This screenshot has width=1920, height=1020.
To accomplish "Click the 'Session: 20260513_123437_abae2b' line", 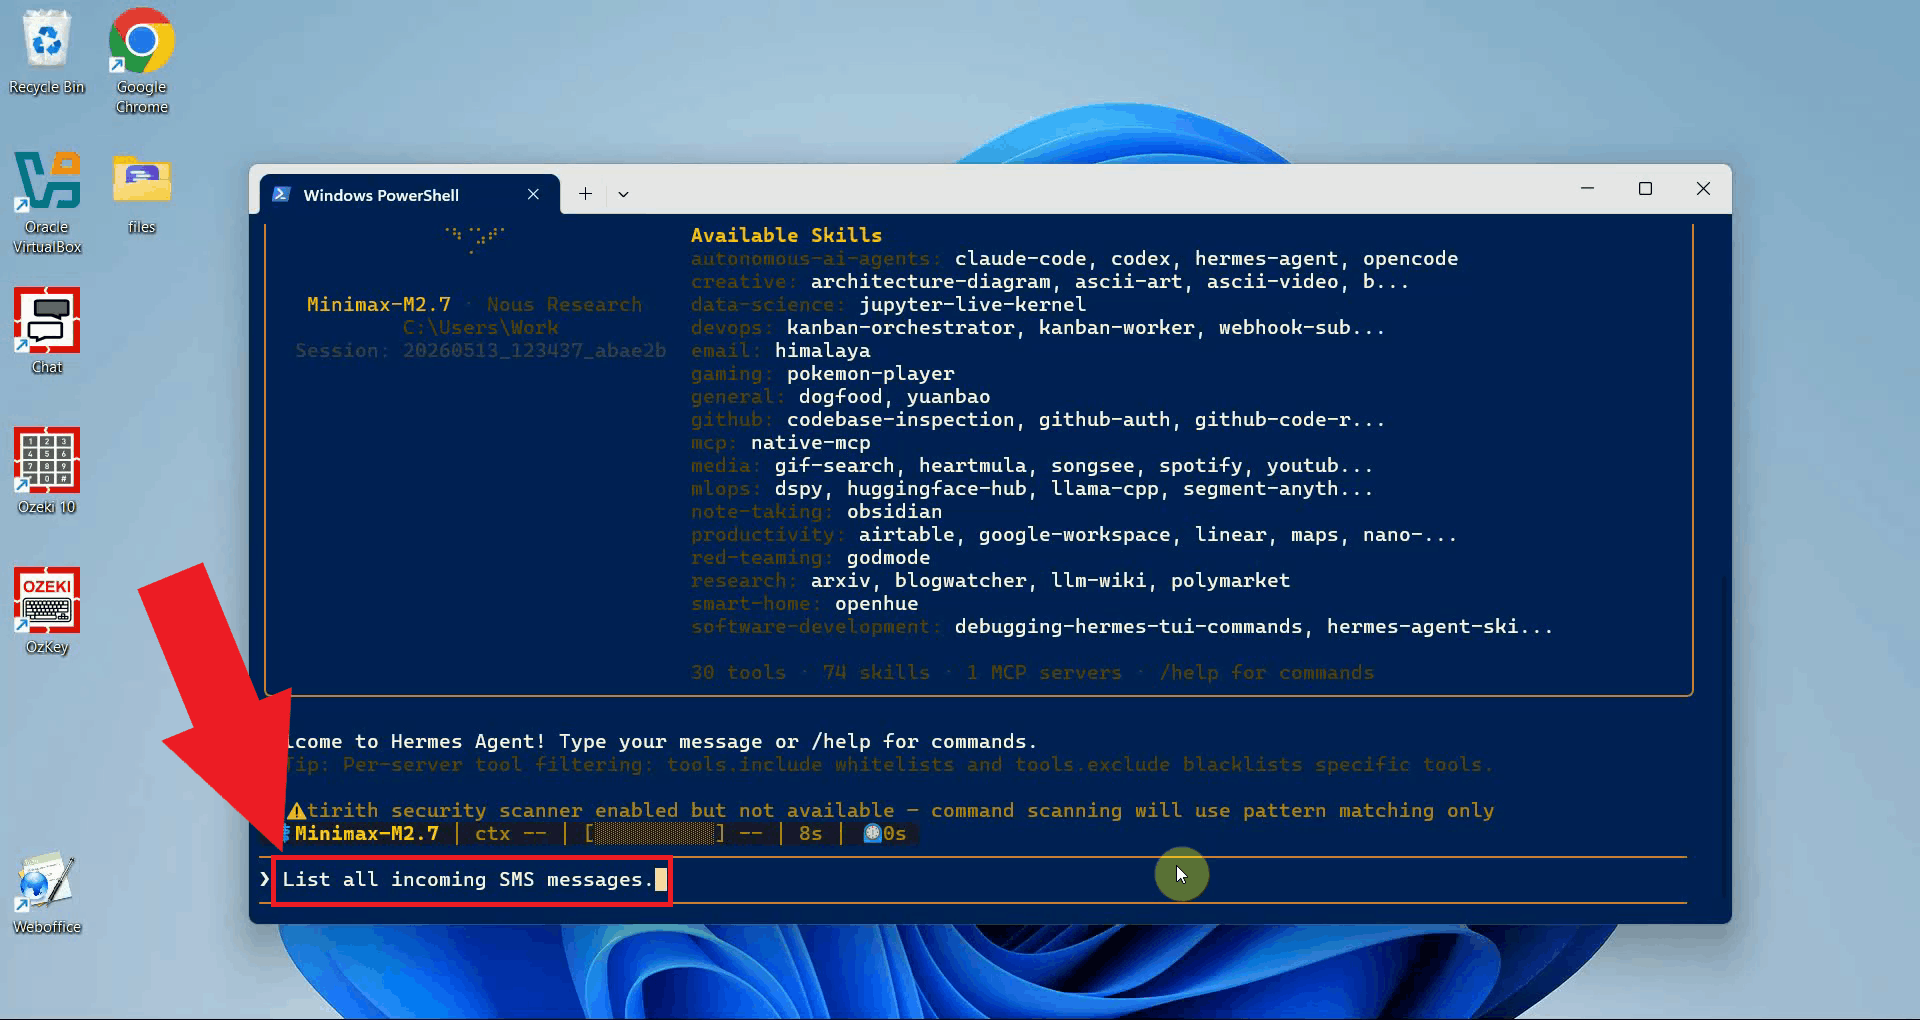I will click(480, 351).
